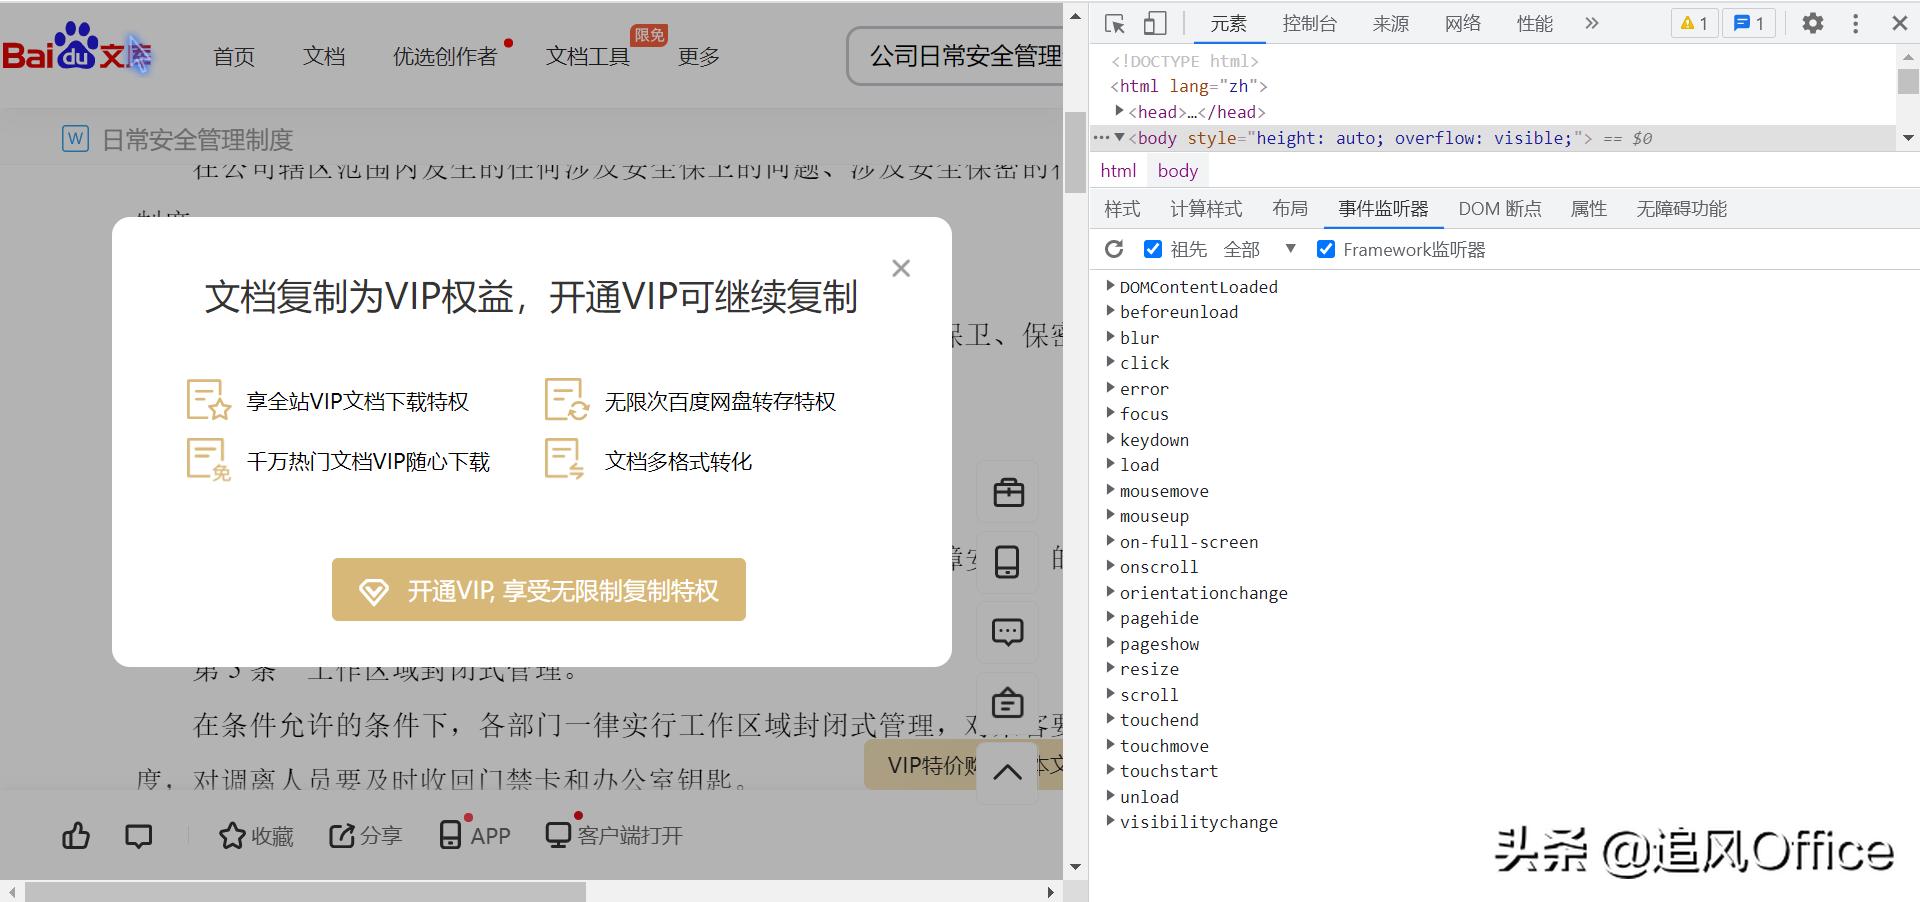Toggle the device toolbar in DevTools

tap(1154, 22)
